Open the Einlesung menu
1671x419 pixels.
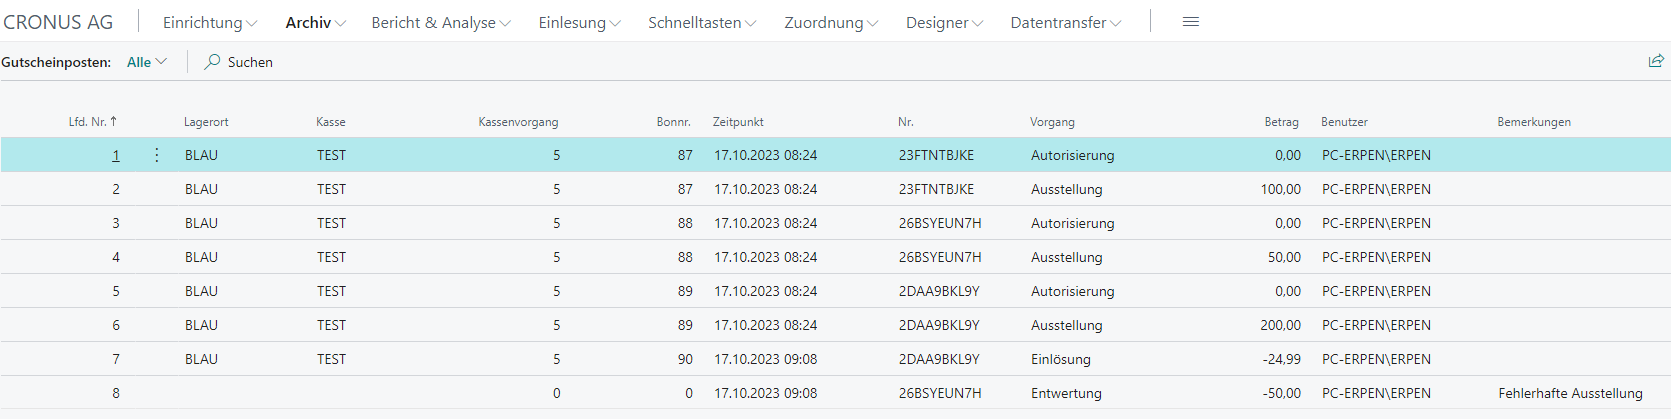579,22
